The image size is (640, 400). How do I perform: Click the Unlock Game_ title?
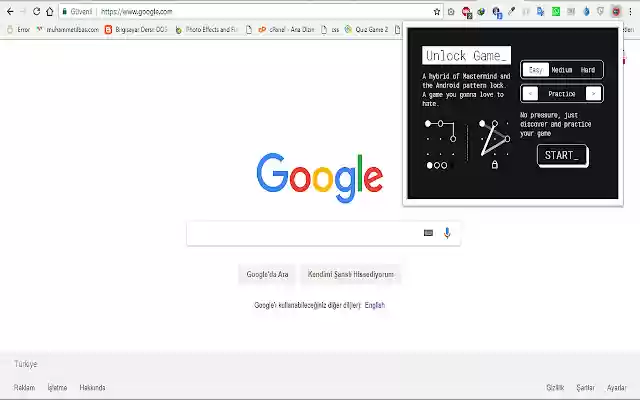point(466,55)
